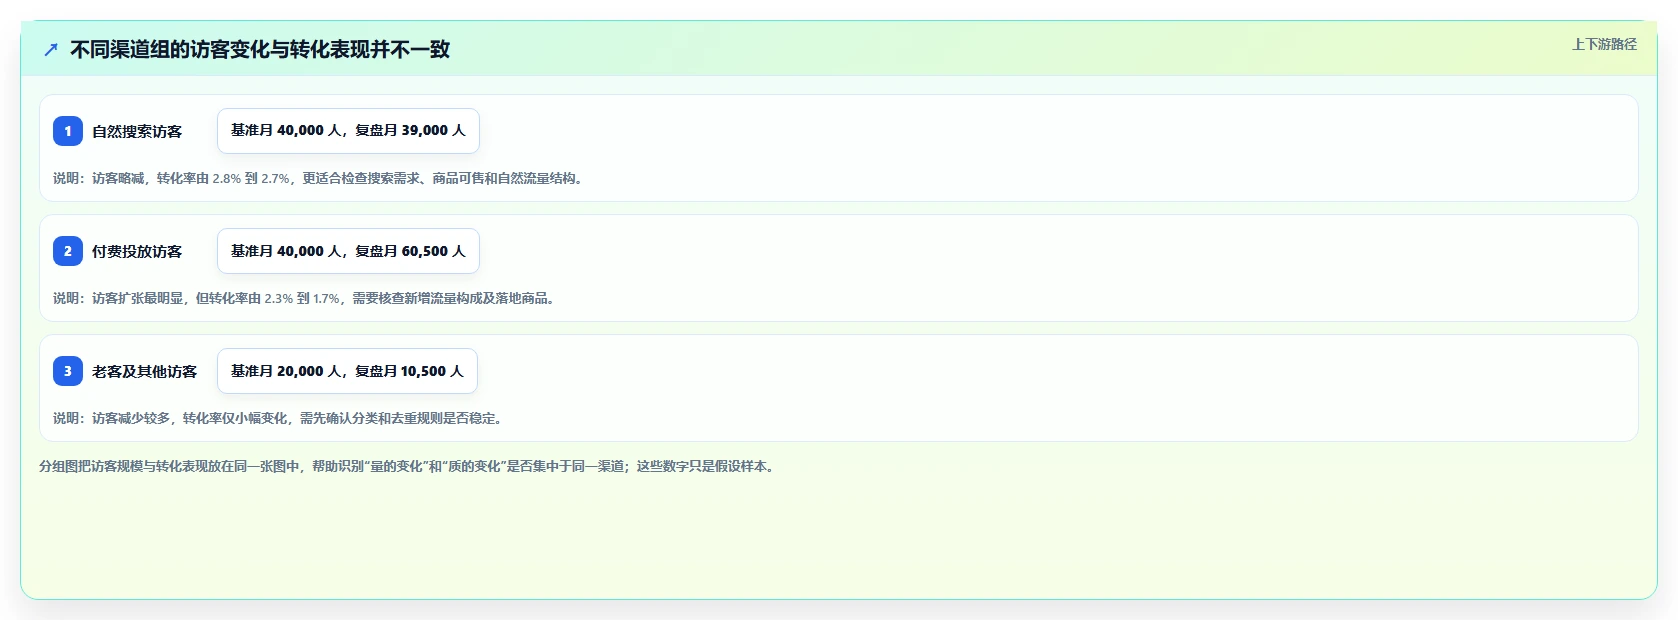Image resolution: width=1678 pixels, height=620 pixels.
Task: Click the number 2 badge
Action: 68,251
